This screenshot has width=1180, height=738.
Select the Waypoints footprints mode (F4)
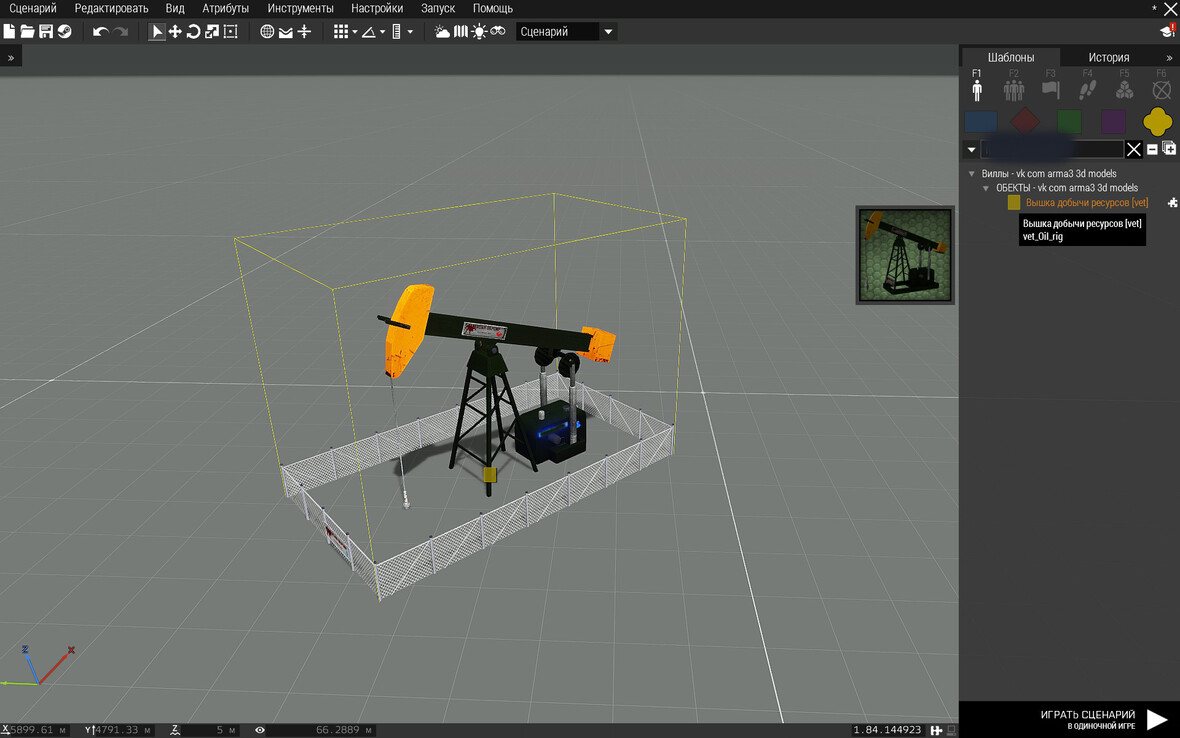(x=1087, y=90)
